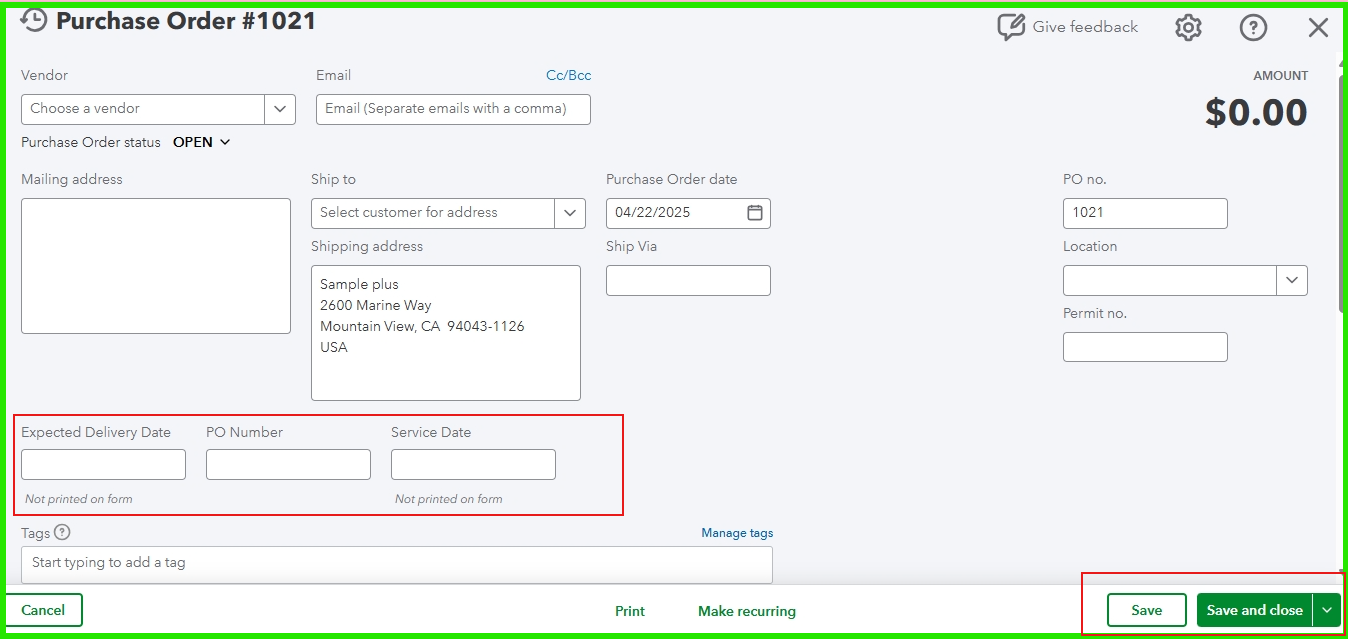Open the recent transactions history icon
The image size is (1348, 639).
click(33, 19)
